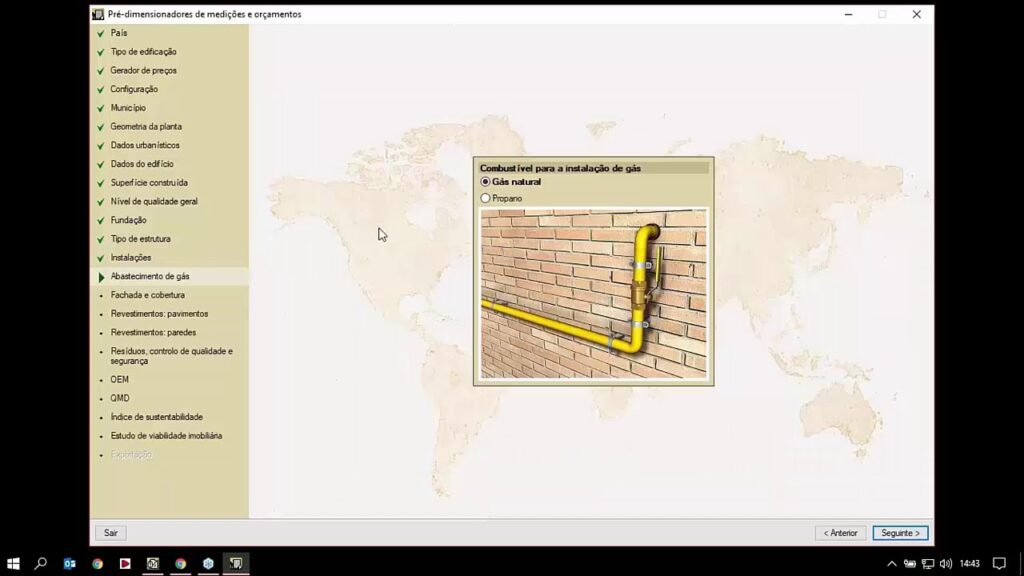Show hidden system tray icons
Screen dimensions: 1024x576
tap(892, 563)
